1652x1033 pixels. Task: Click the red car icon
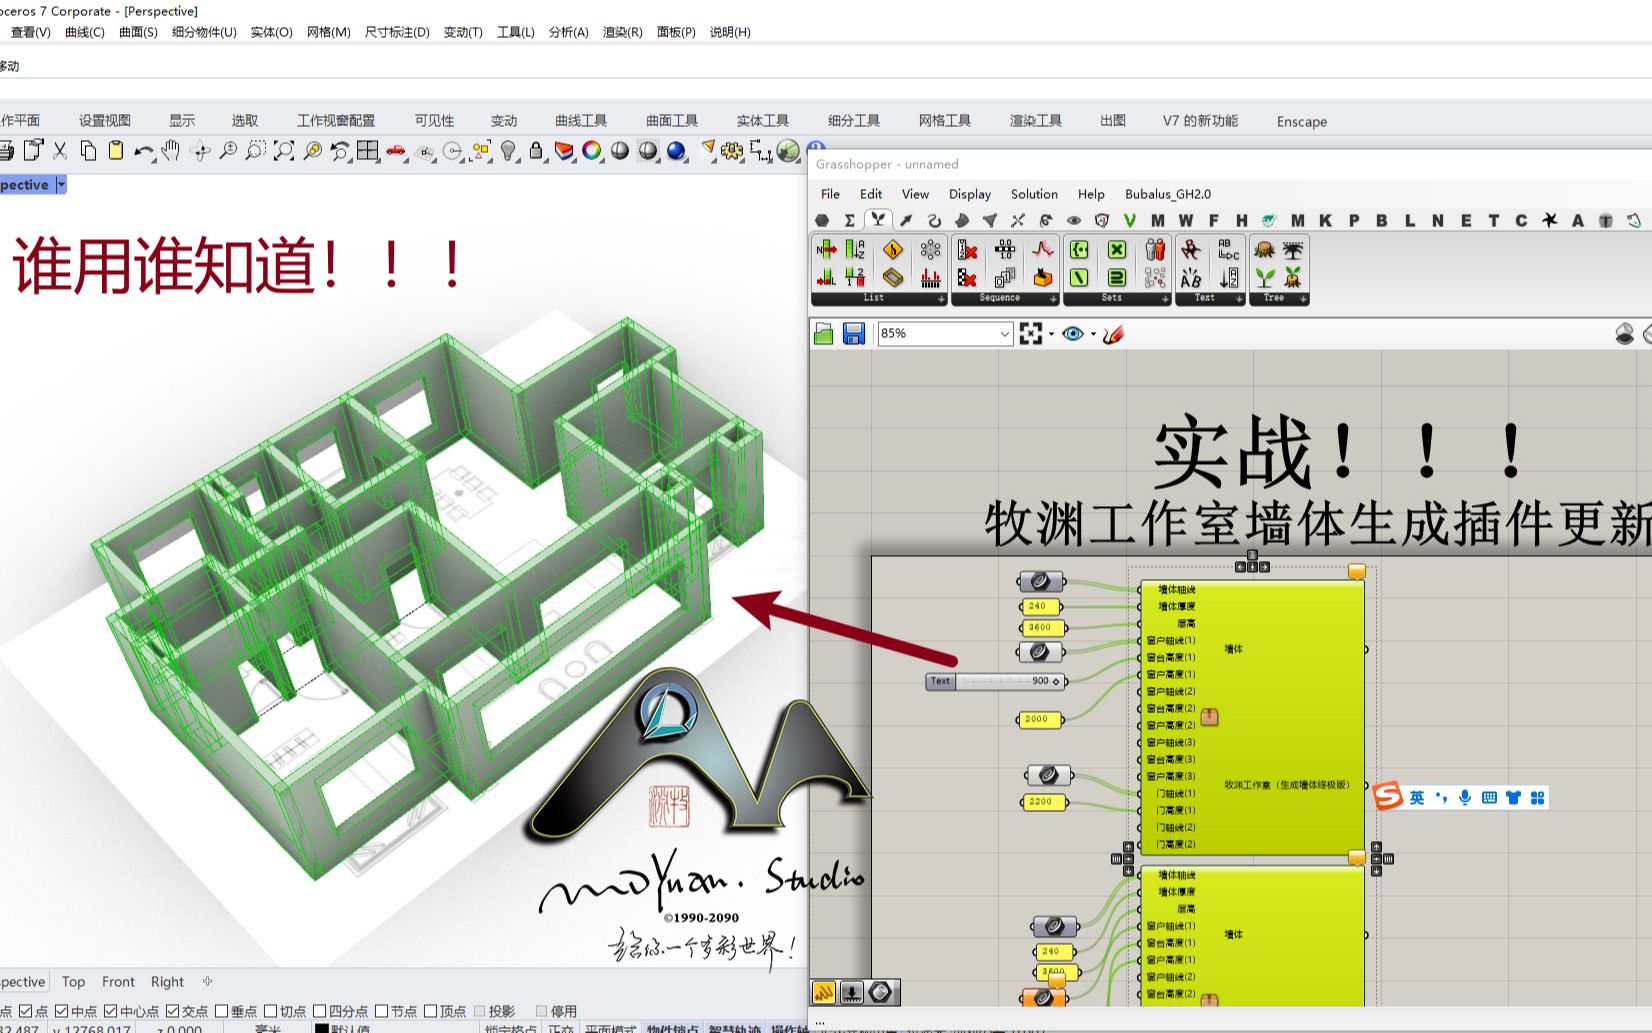pos(396,151)
